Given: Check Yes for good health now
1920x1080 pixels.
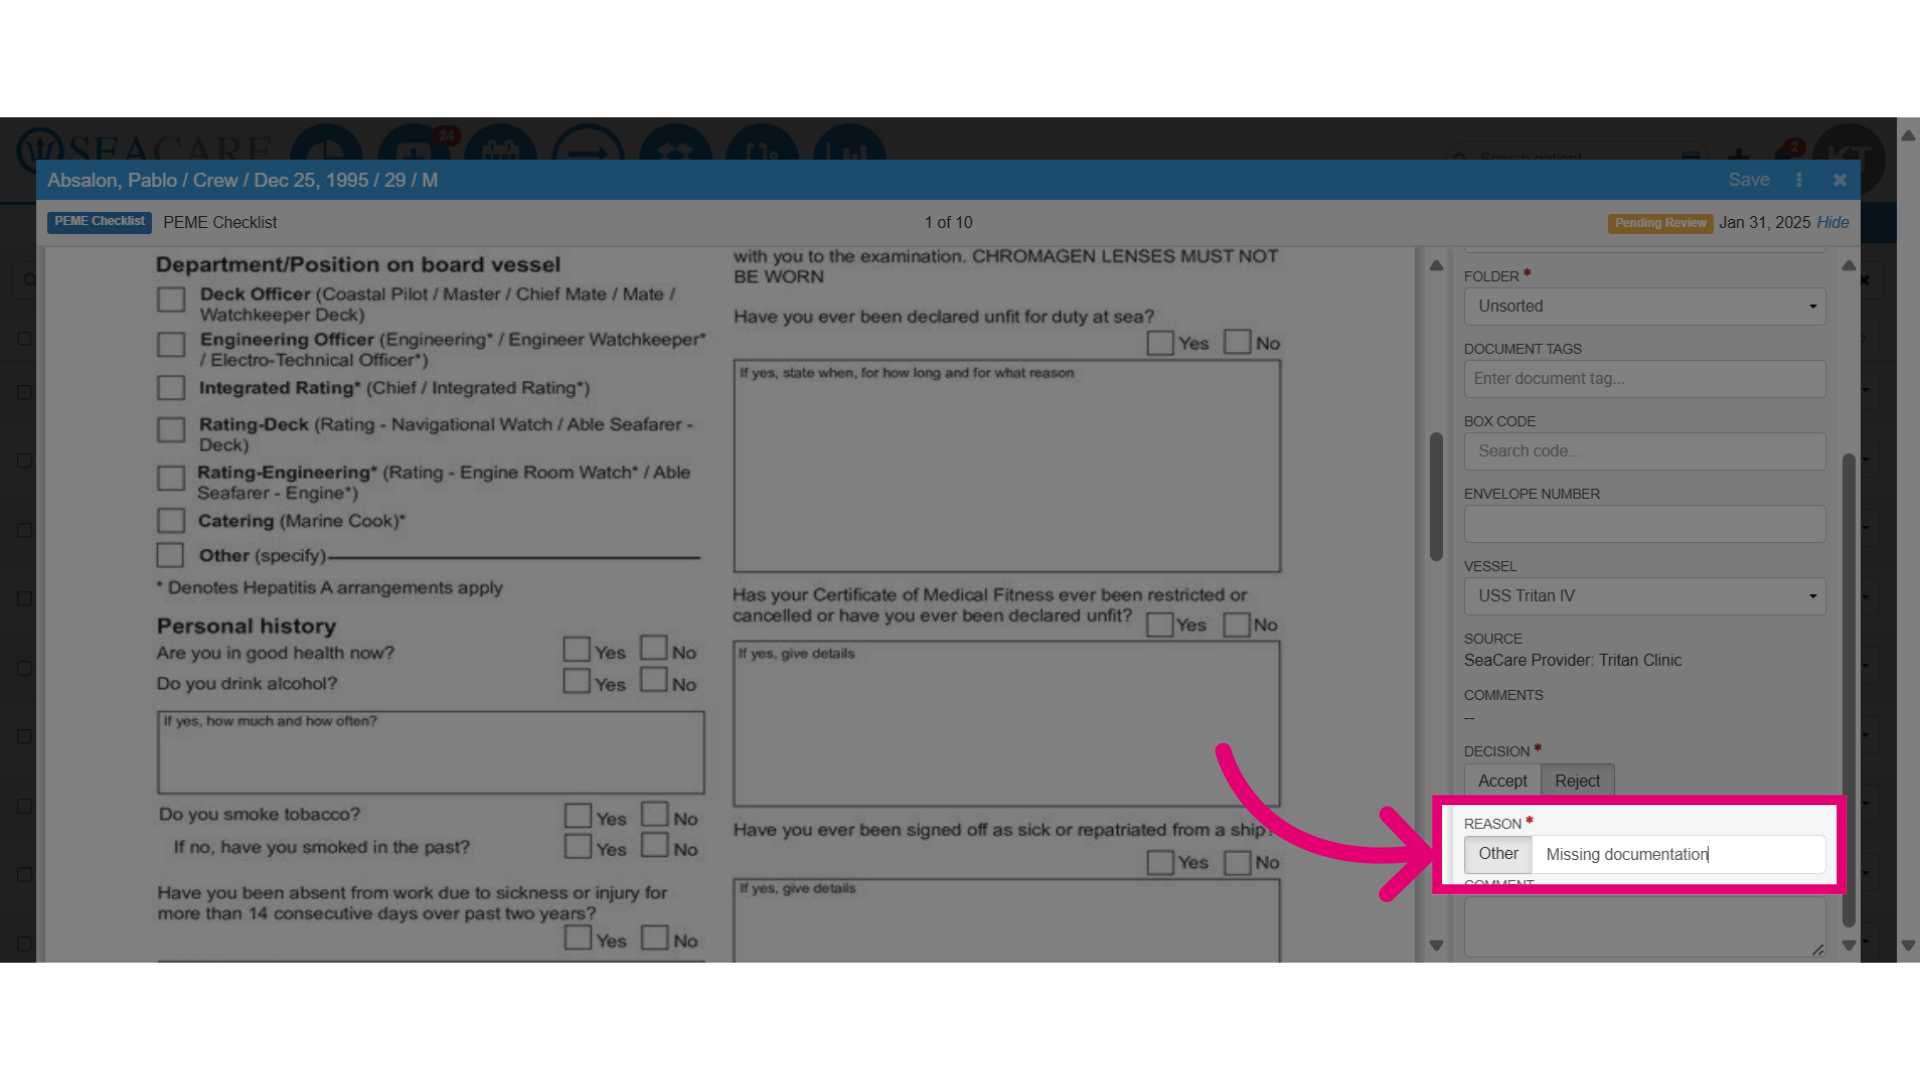Looking at the screenshot, I should coord(576,649).
